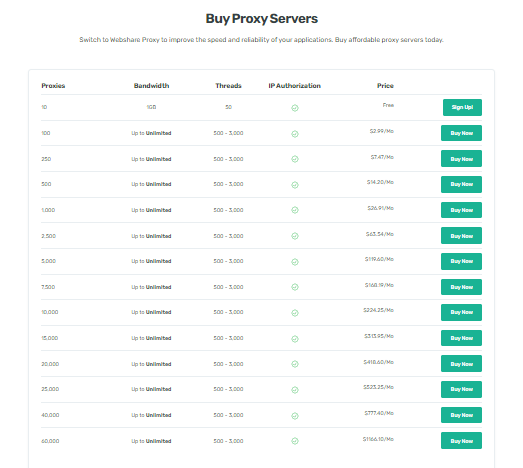Click IP Authorization checkmark in 60,000 proxies row

295,441
